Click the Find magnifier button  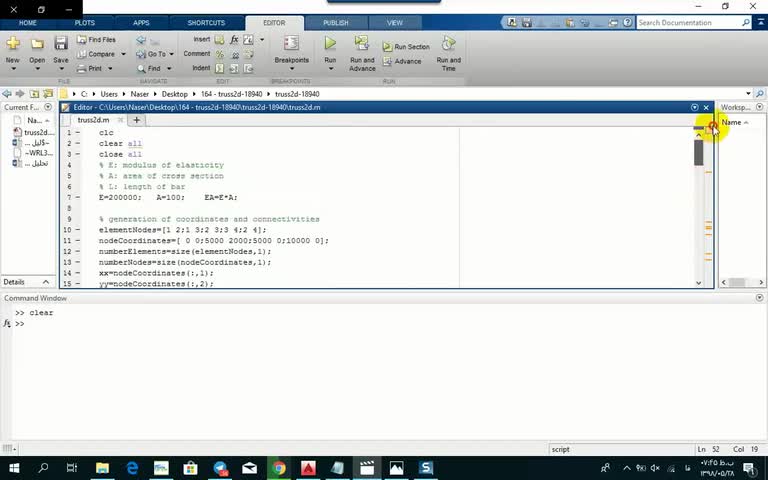point(149,69)
